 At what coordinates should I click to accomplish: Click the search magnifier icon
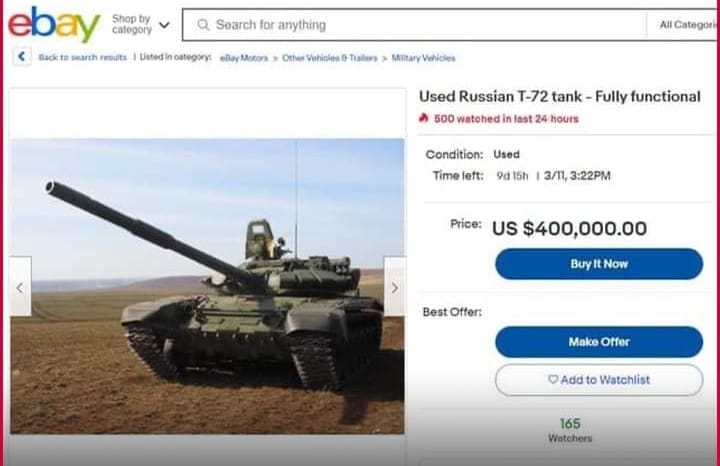[203, 24]
